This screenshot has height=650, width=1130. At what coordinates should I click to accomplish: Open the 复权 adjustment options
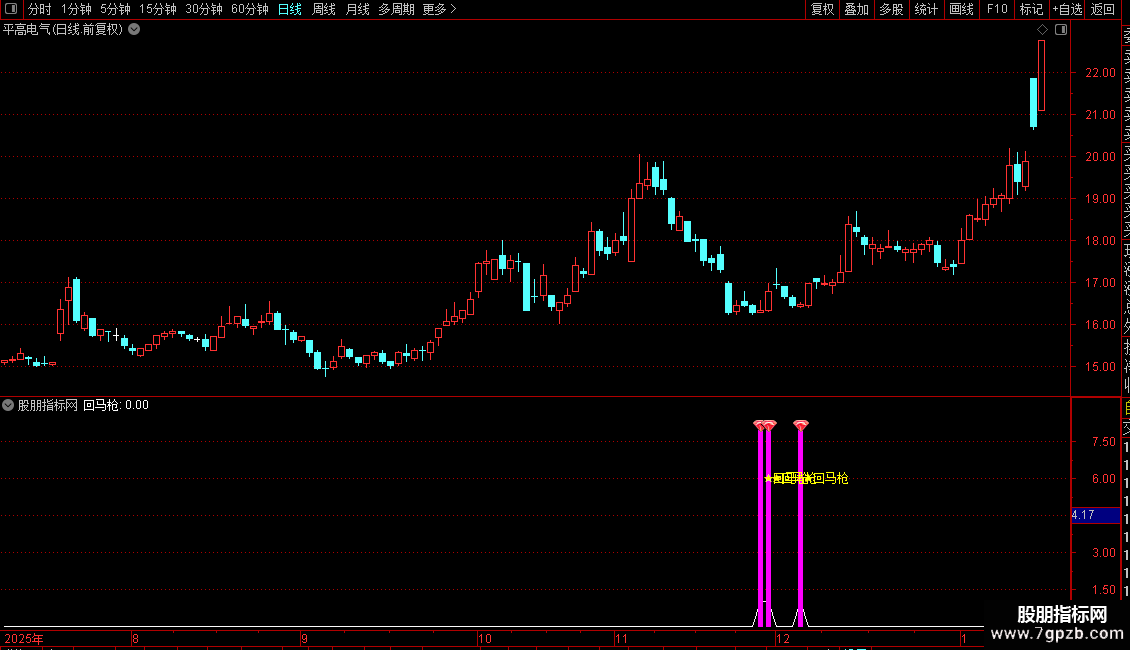pyautogui.click(x=822, y=9)
